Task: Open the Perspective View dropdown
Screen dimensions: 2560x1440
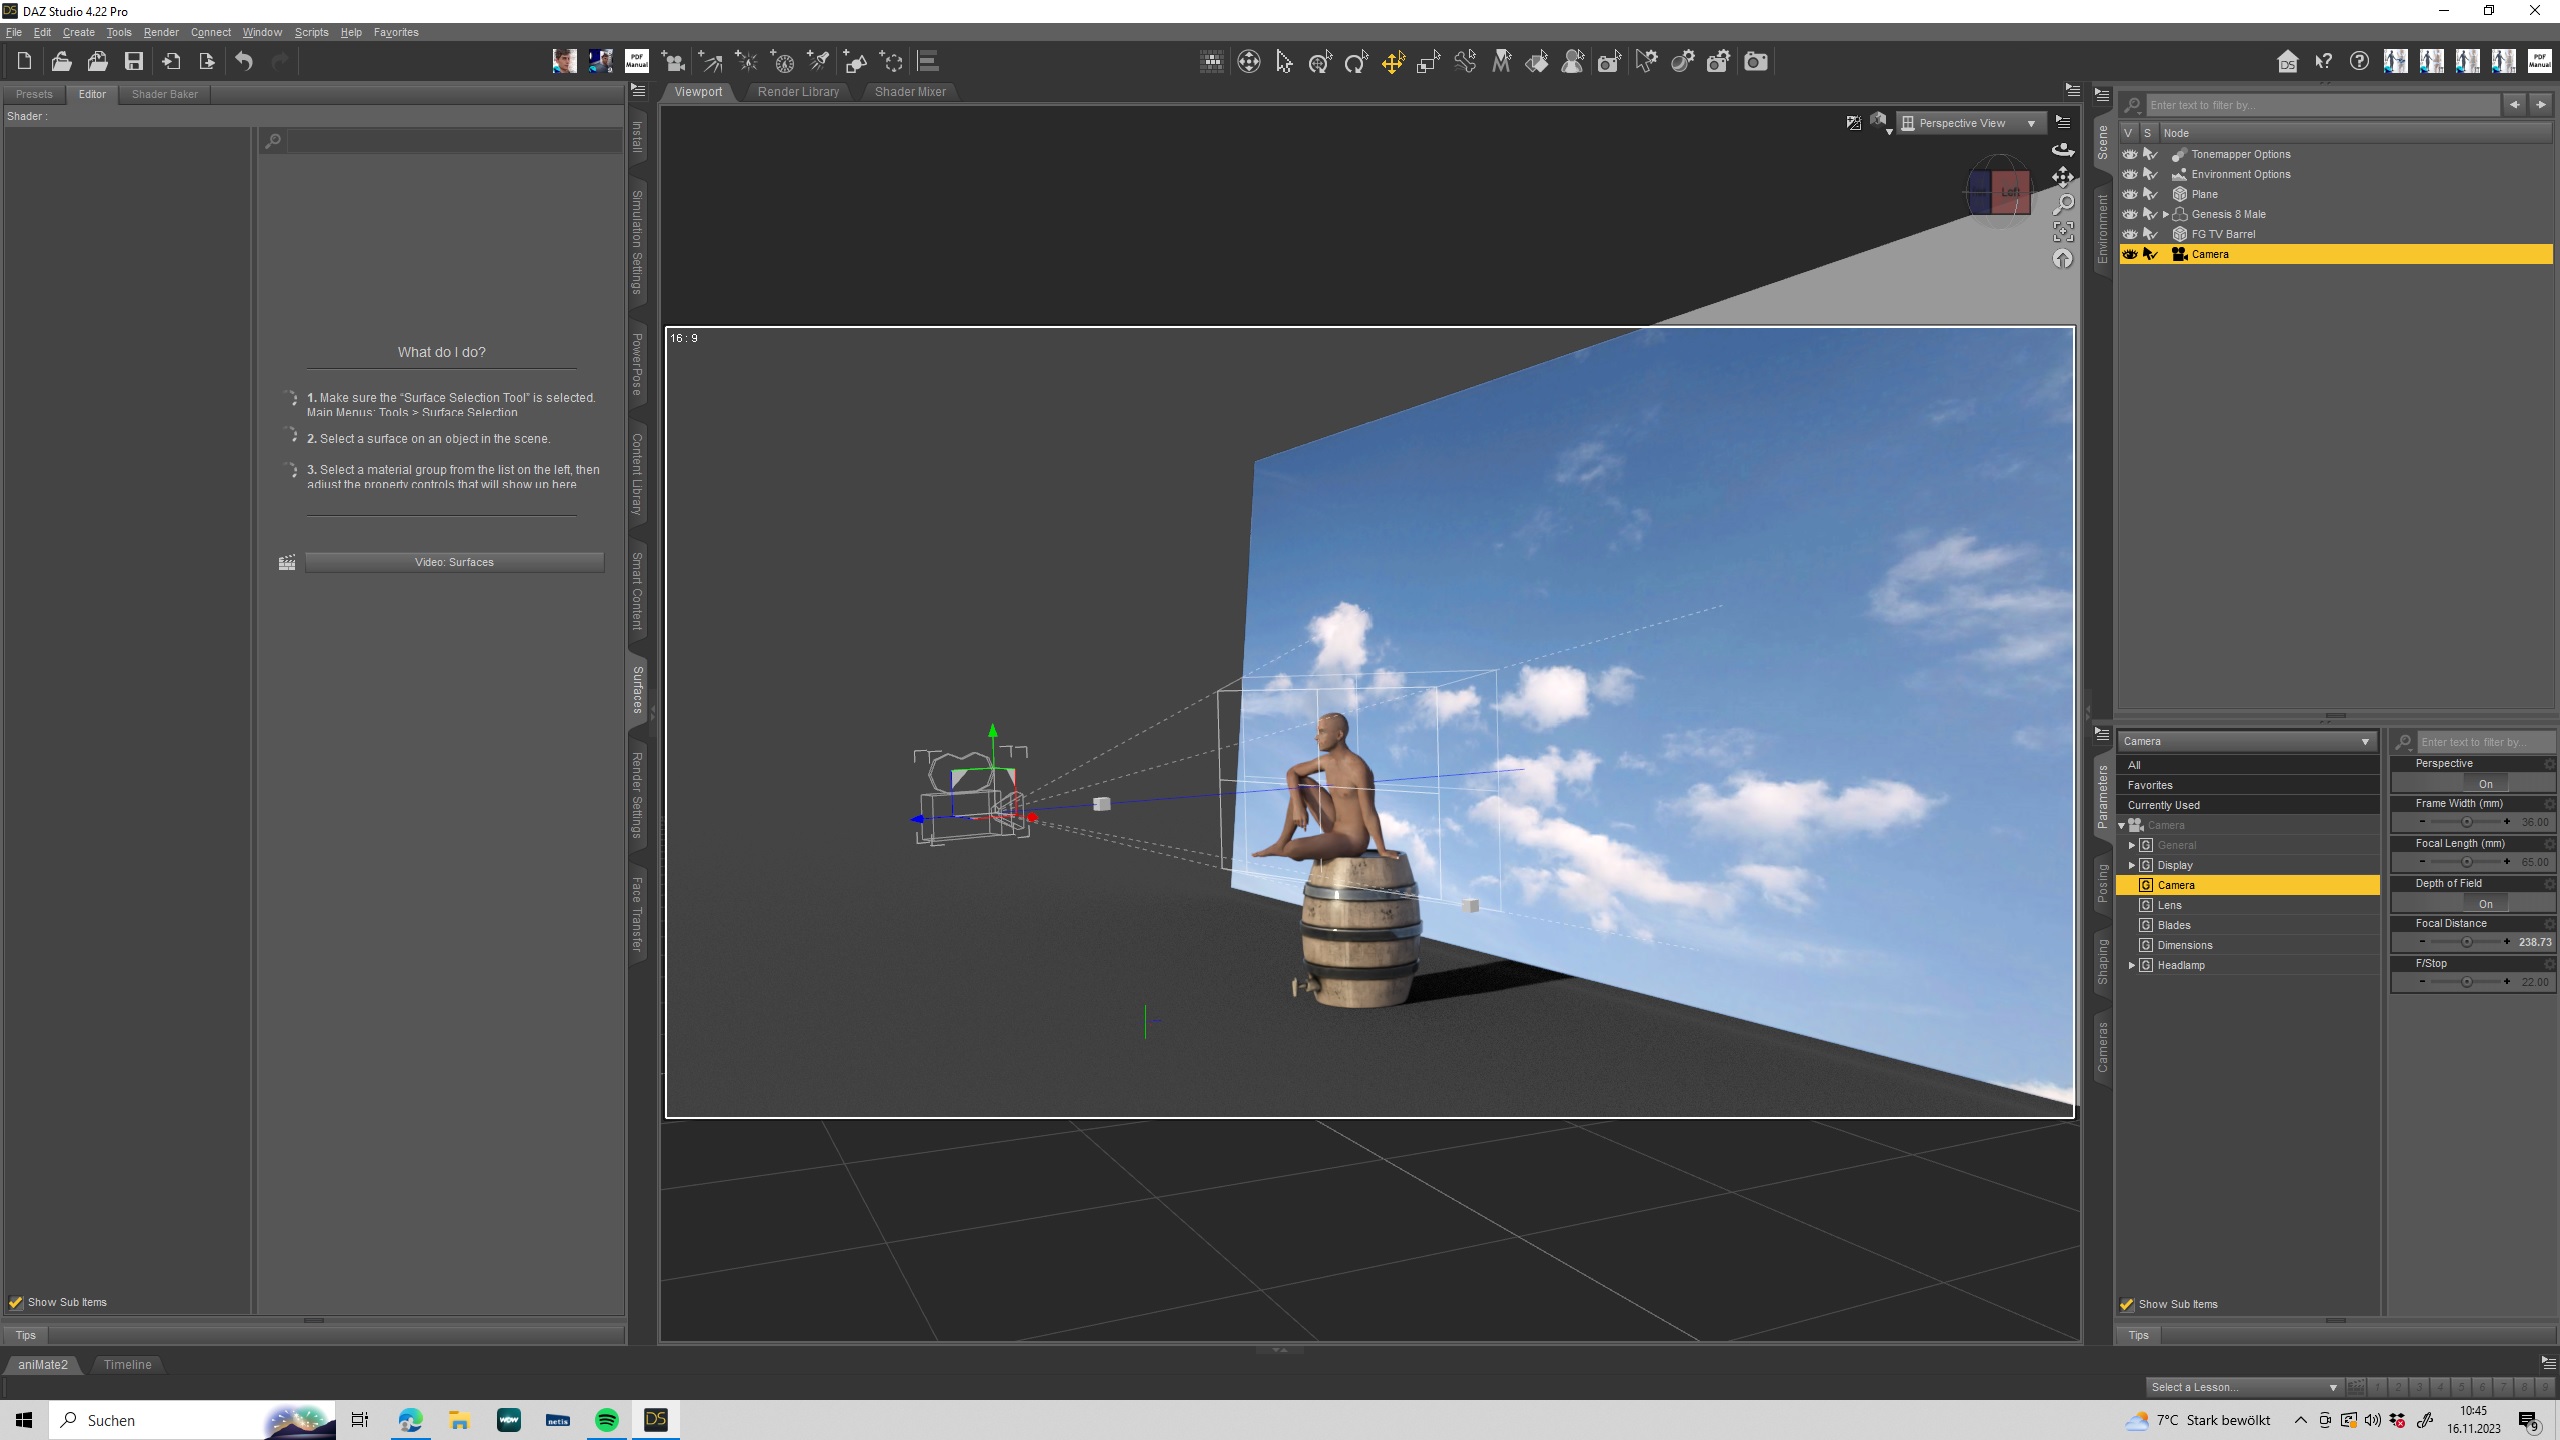Action: [x=1970, y=123]
